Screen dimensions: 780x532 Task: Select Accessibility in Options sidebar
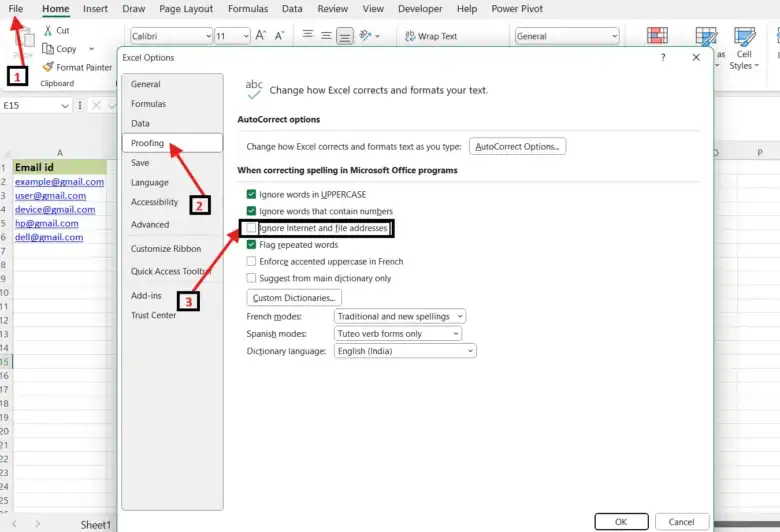[x=172, y=202]
